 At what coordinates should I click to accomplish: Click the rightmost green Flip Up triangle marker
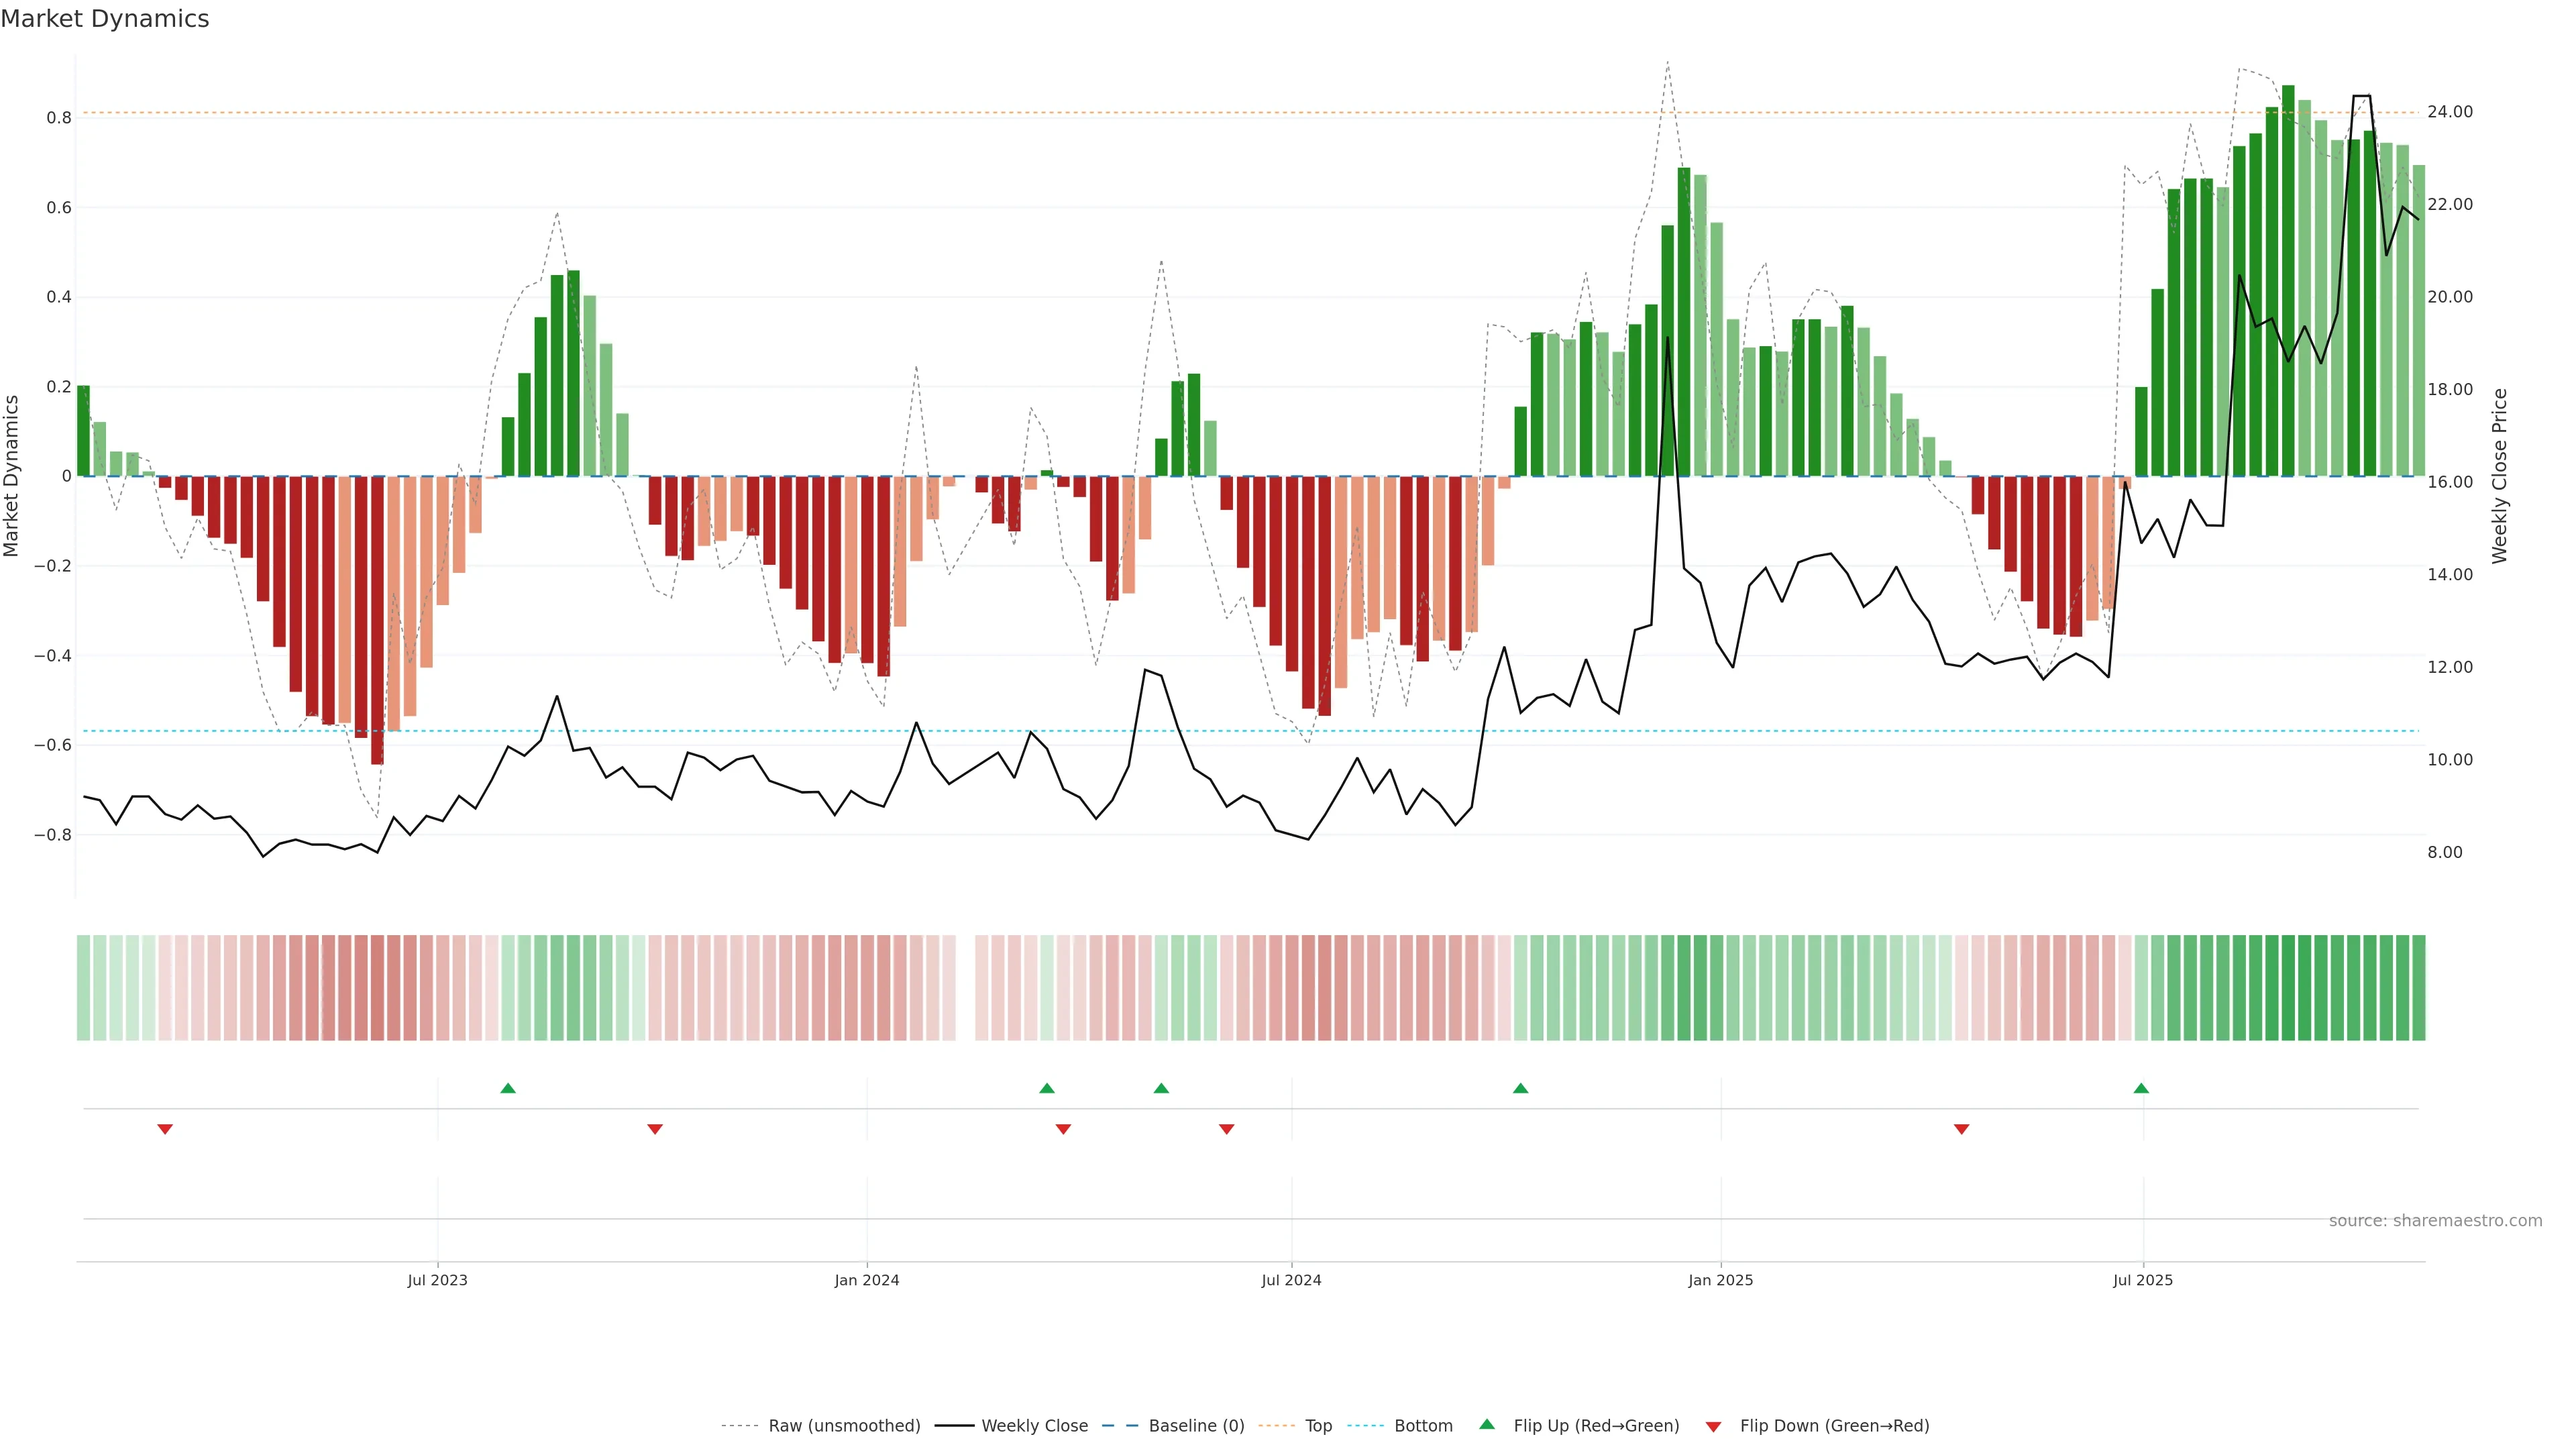coord(2141,1088)
